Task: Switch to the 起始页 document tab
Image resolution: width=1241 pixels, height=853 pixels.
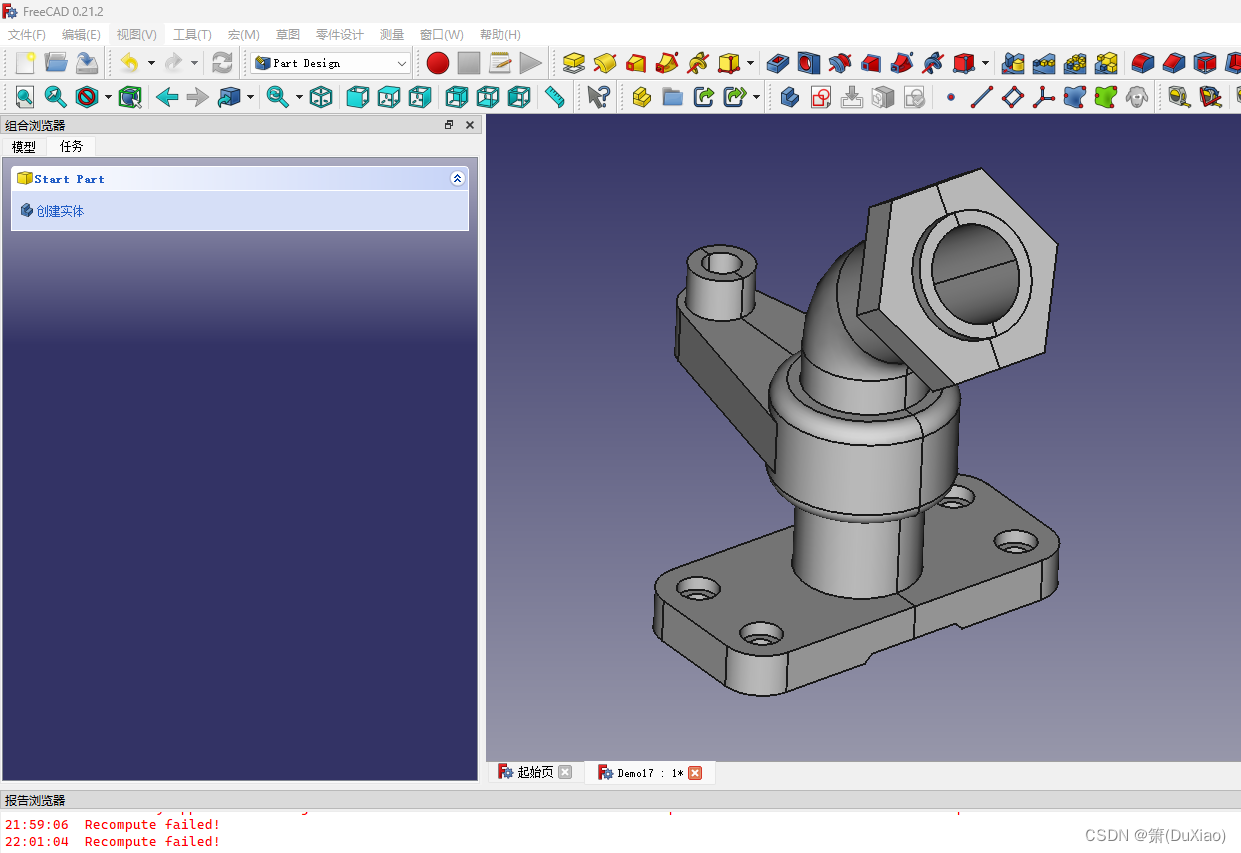Action: coord(535,772)
